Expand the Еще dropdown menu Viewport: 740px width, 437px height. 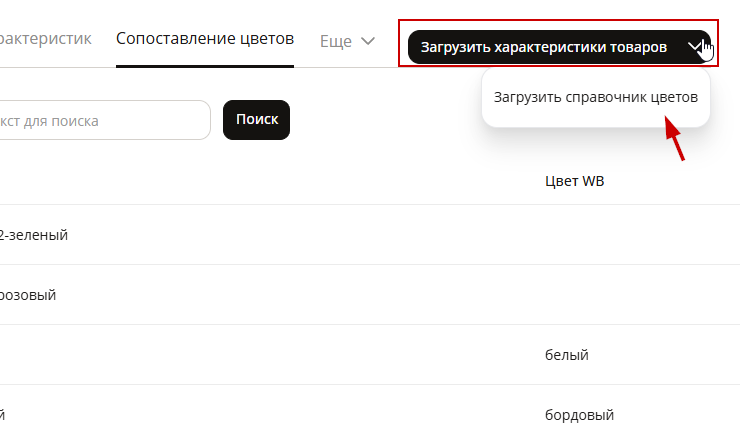coord(347,42)
